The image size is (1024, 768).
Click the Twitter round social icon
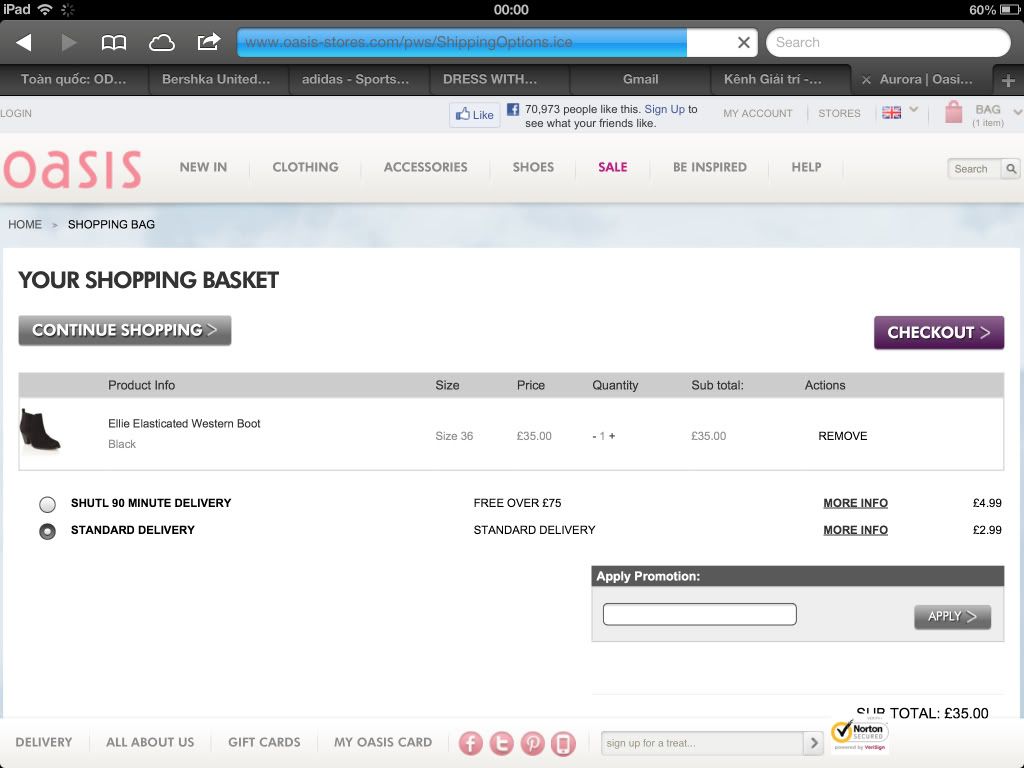click(x=502, y=743)
